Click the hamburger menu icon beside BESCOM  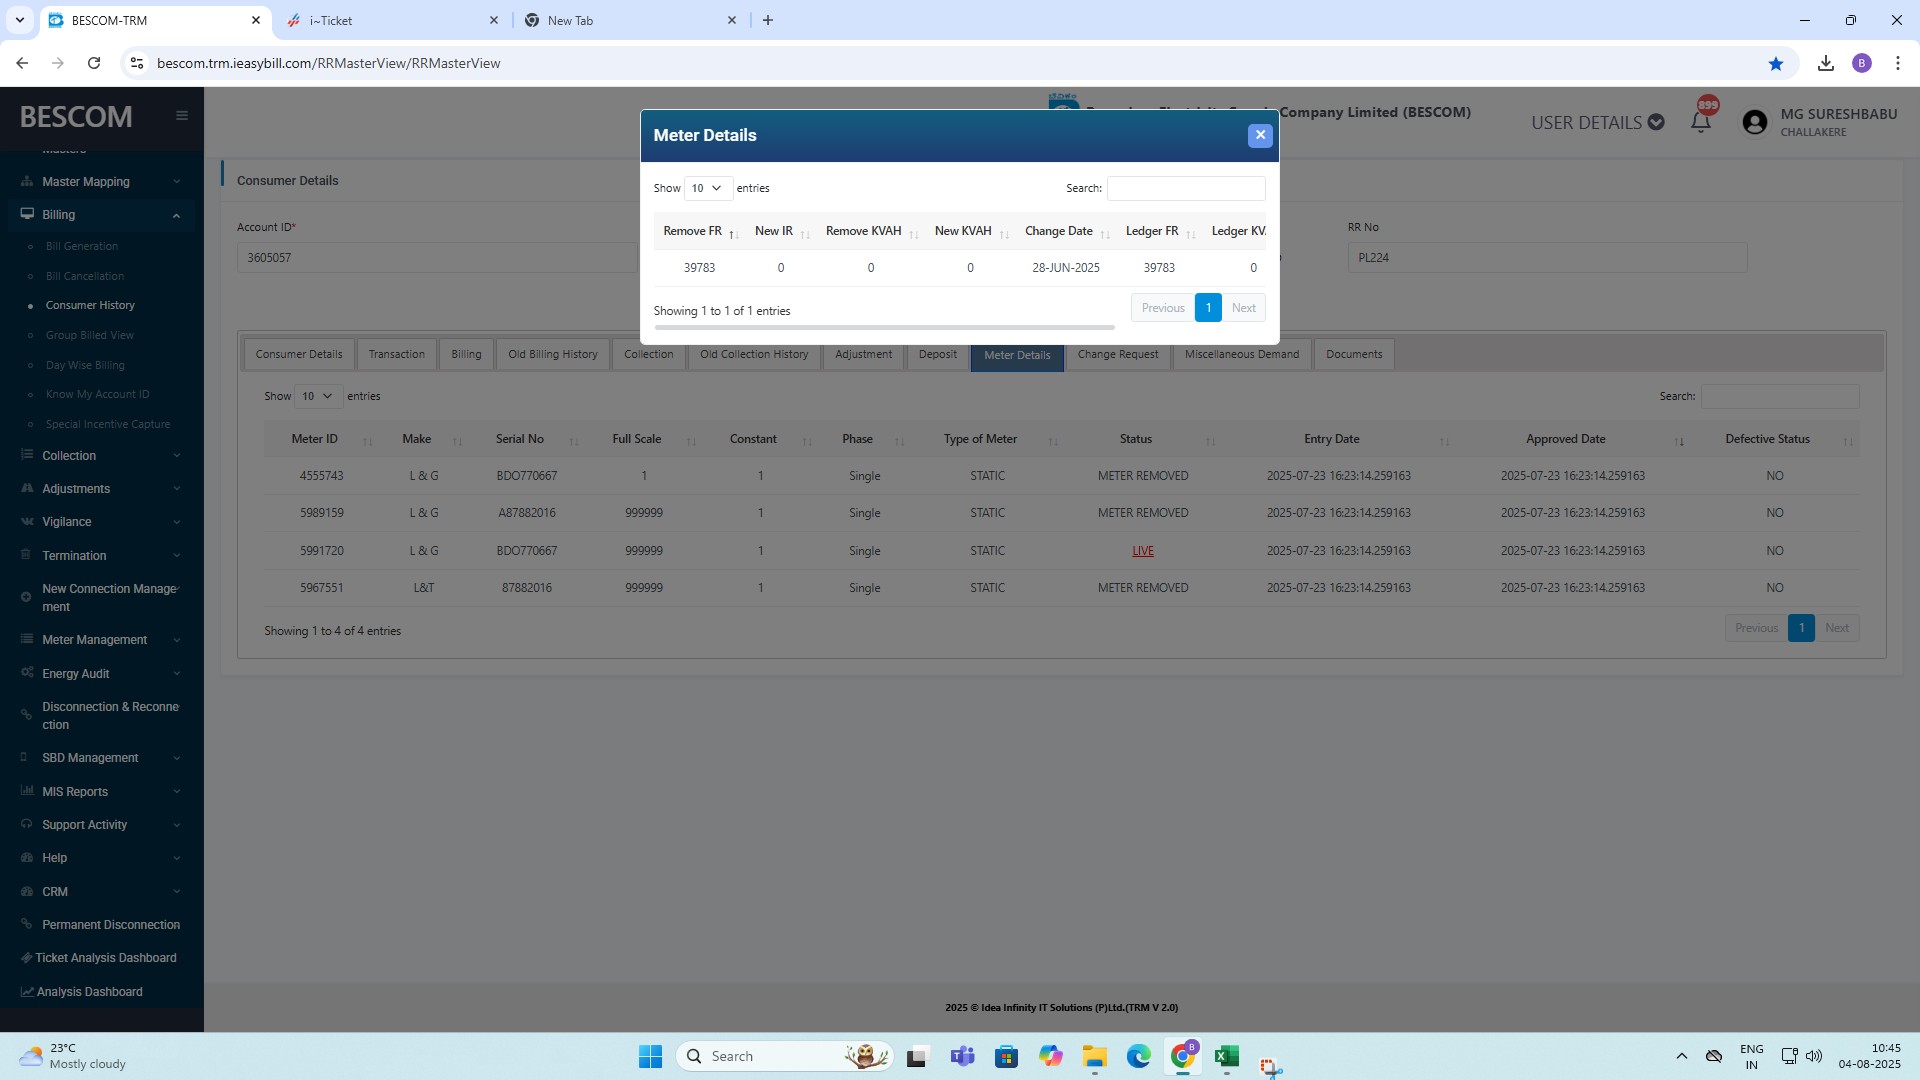[182, 116]
